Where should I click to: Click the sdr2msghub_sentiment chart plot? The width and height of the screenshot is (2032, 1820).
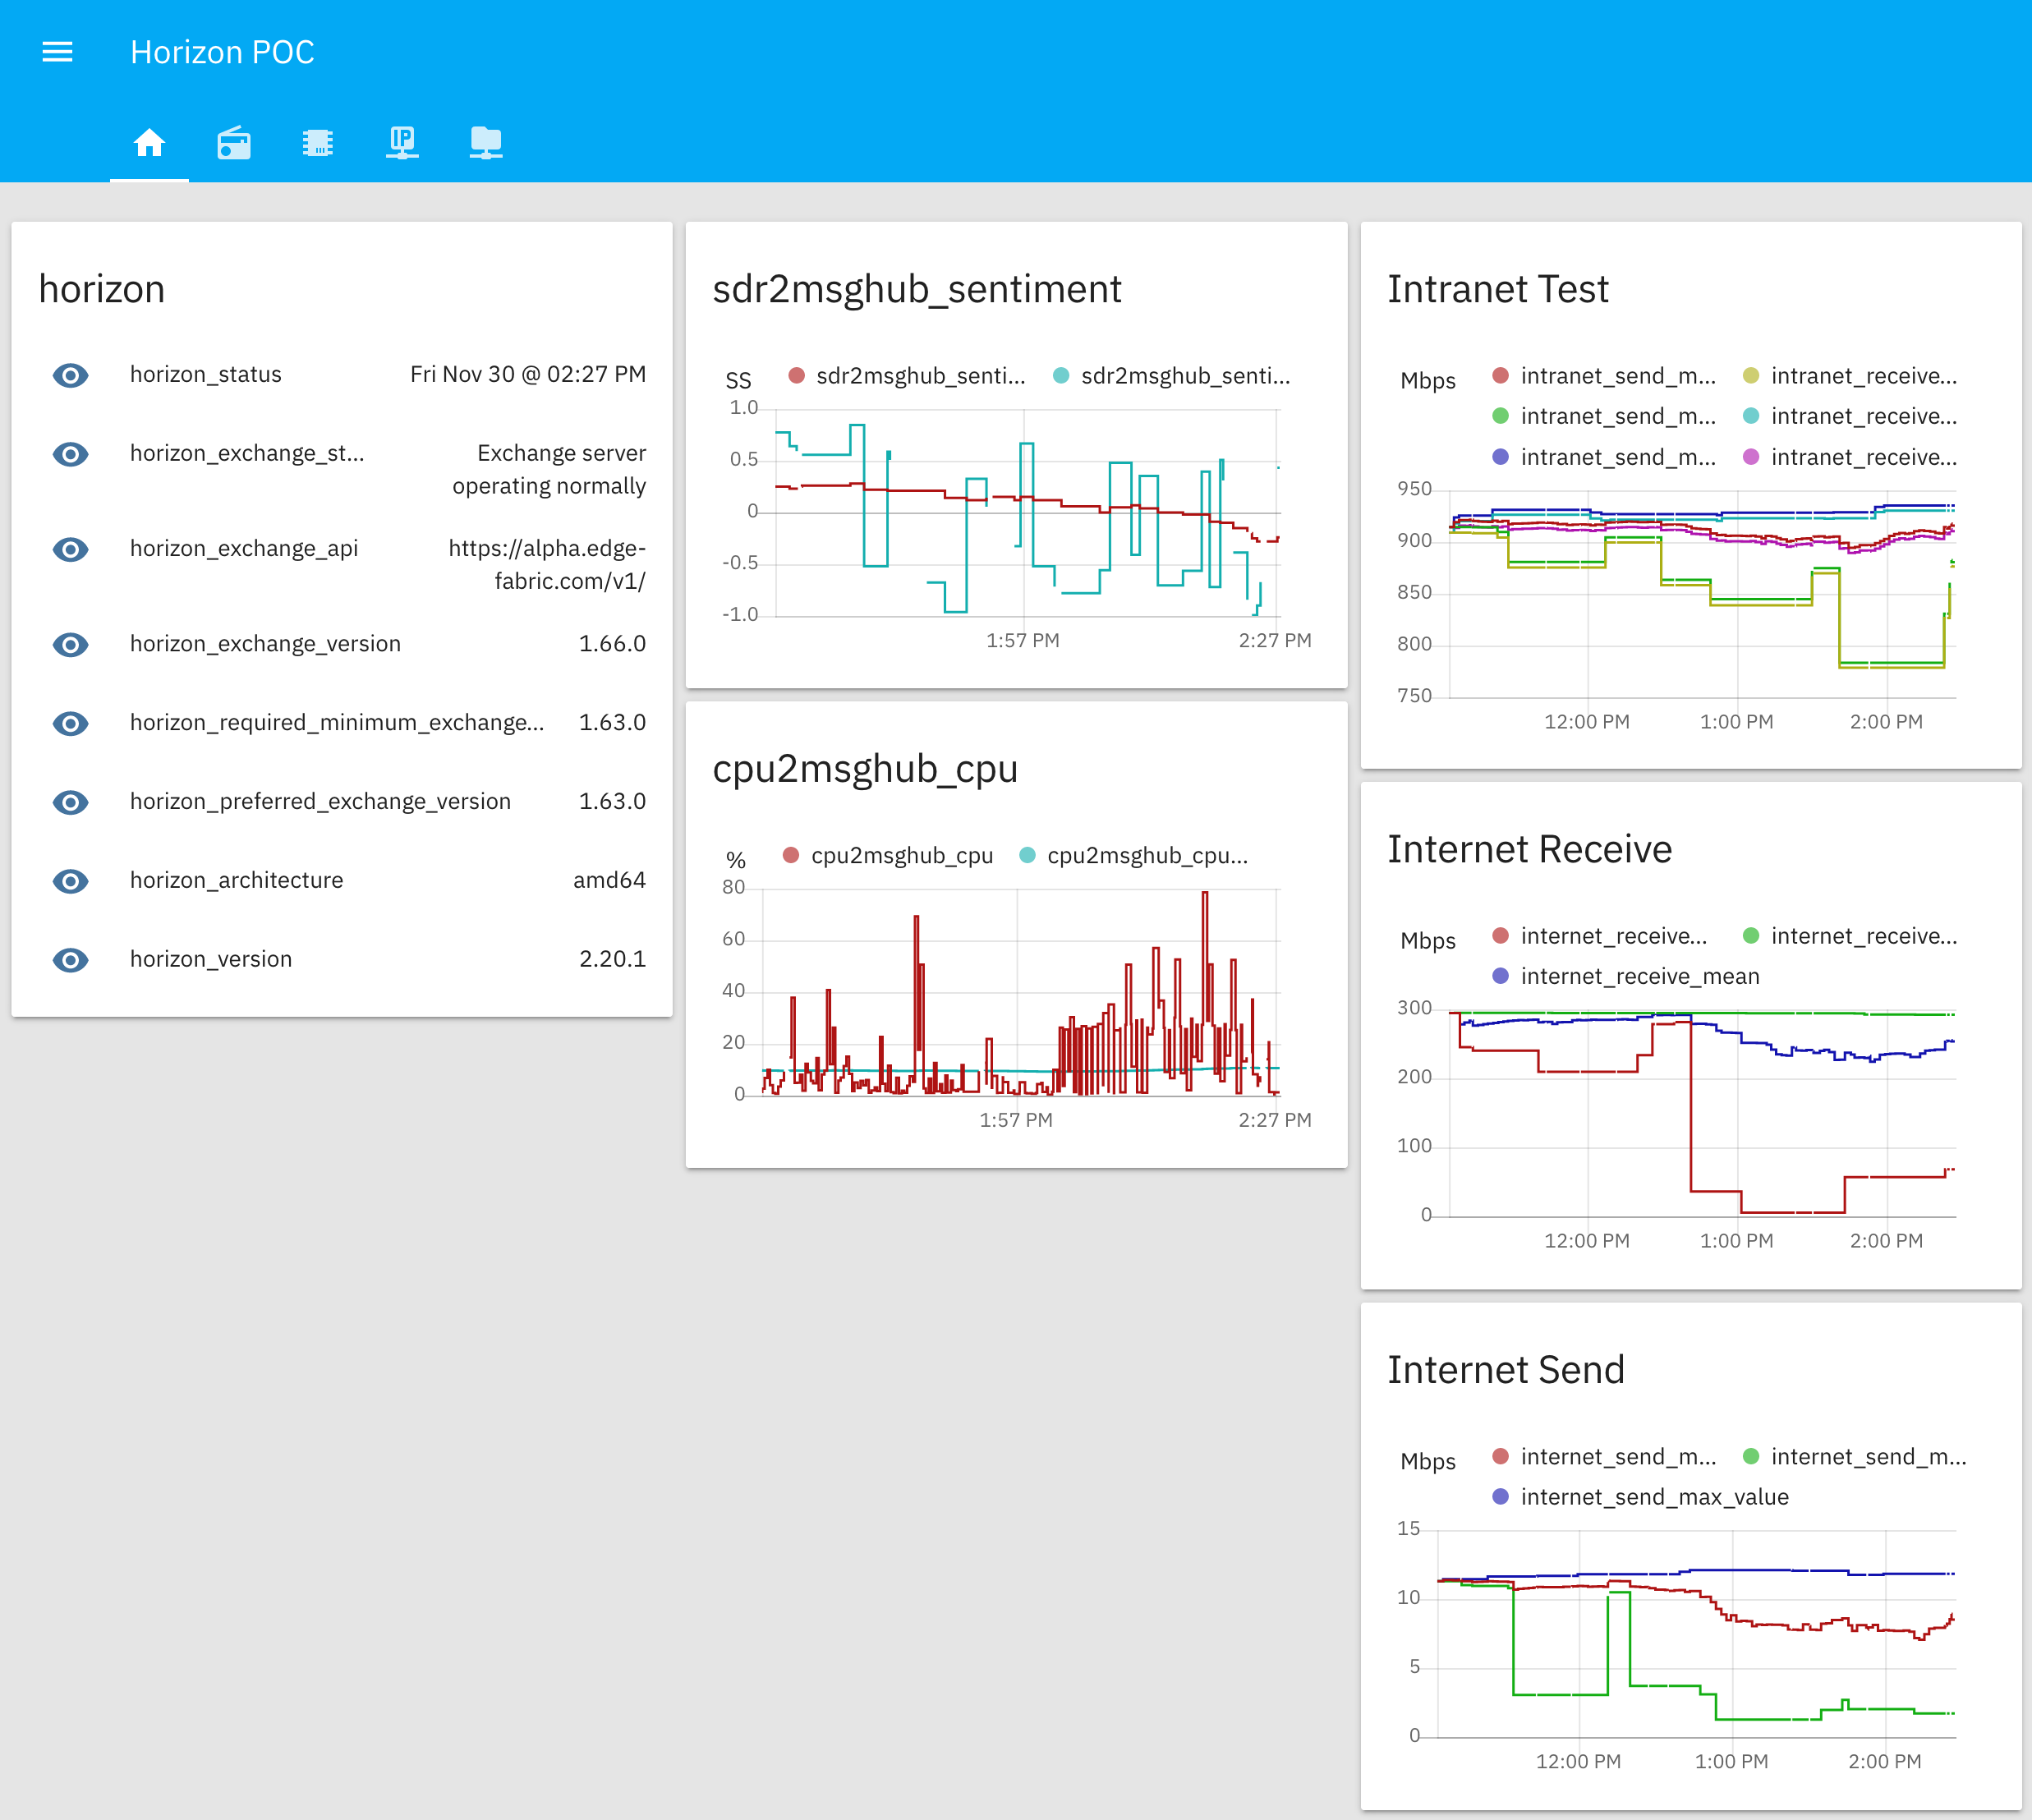point(1028,513)
